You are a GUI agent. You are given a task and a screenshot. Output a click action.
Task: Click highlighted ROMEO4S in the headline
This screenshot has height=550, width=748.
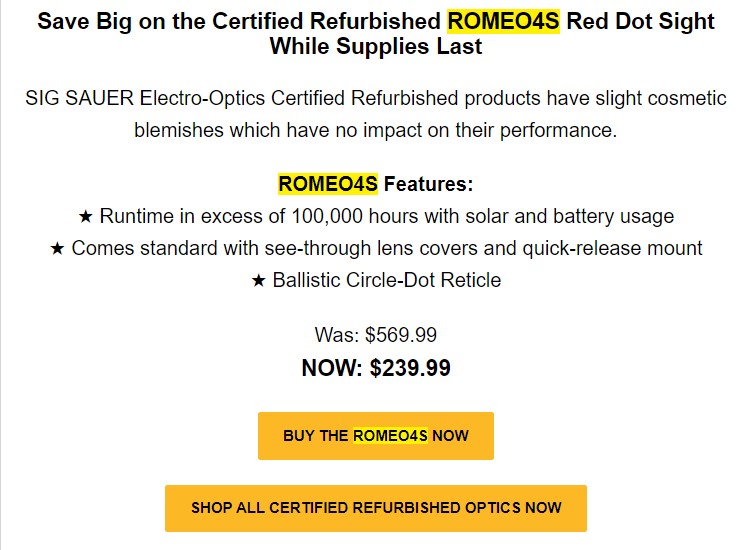(x=503, y=21)
